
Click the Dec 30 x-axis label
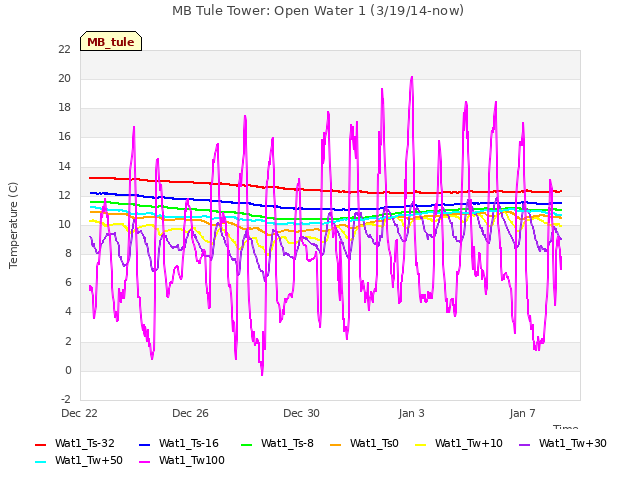click(x=301, y=413)
